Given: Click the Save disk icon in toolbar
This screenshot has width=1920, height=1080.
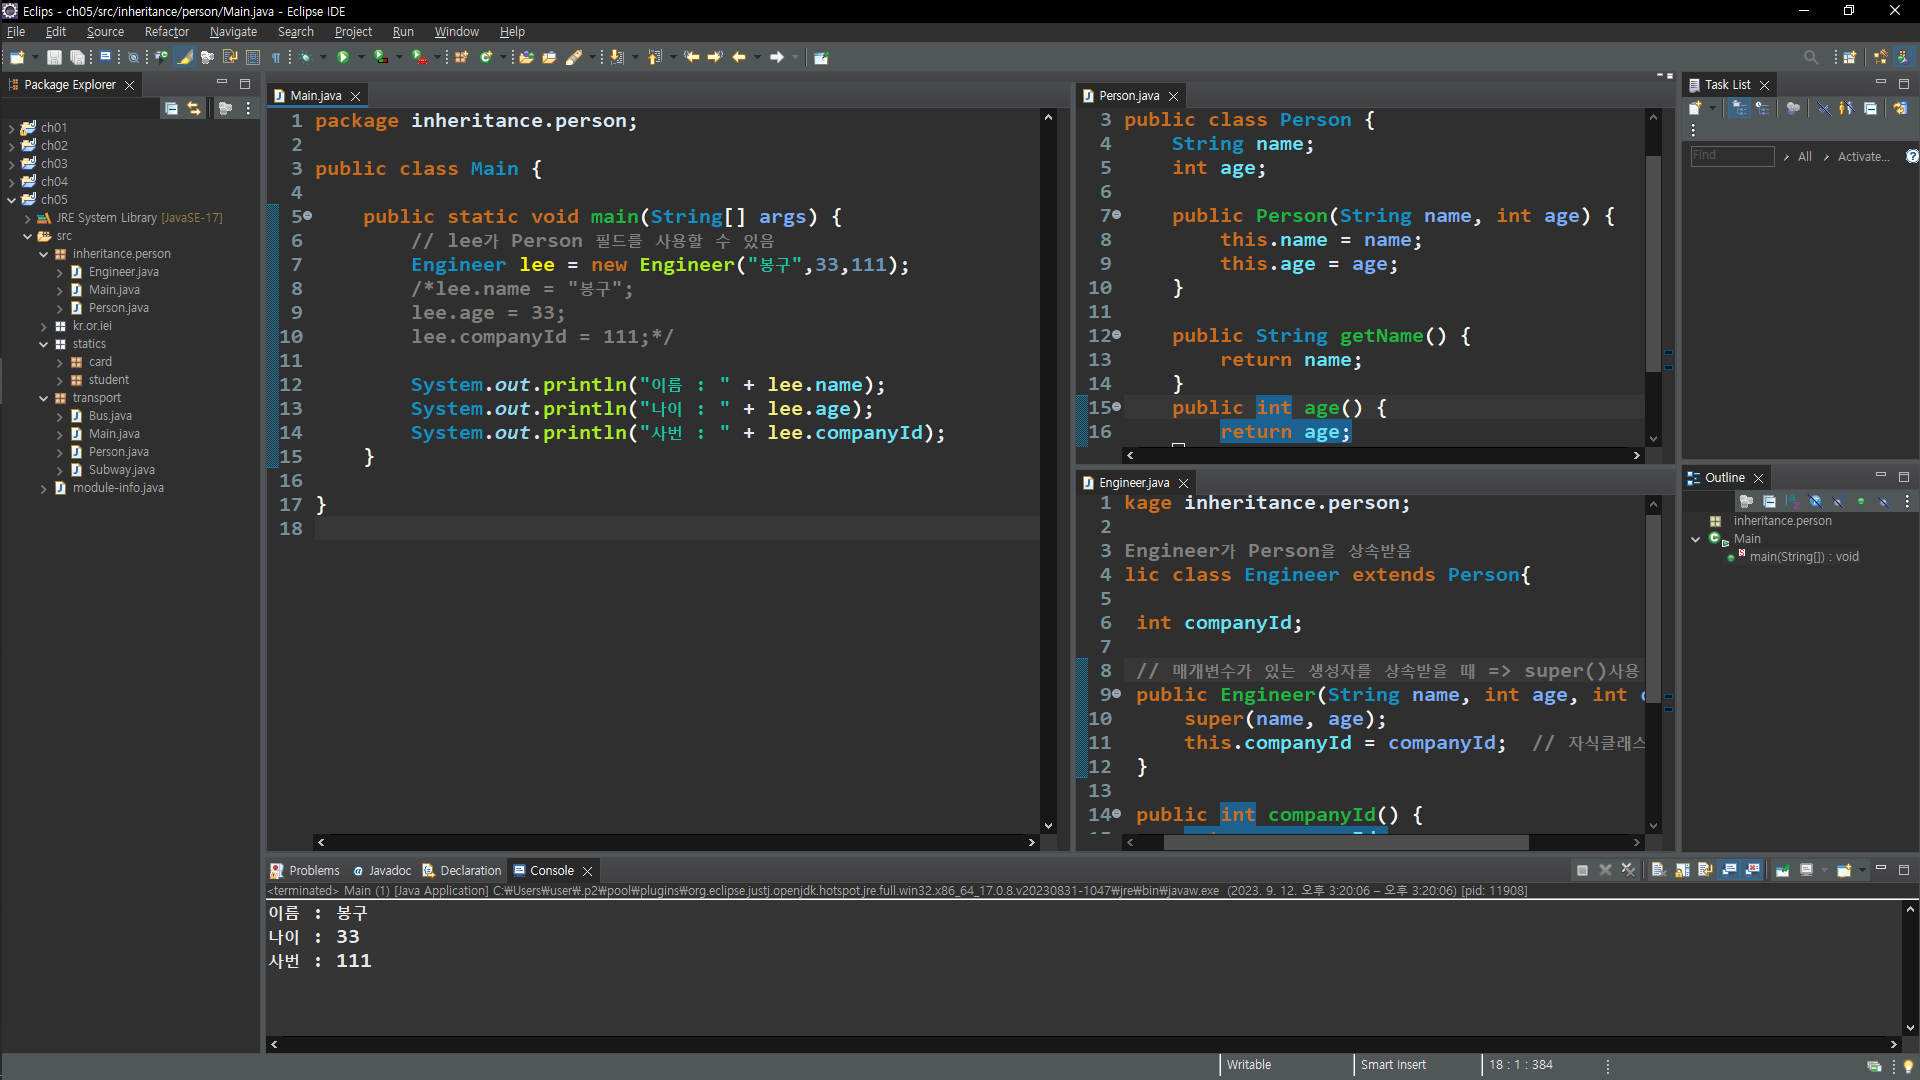Looking at the screenshot, I should [x=54, y=58].
